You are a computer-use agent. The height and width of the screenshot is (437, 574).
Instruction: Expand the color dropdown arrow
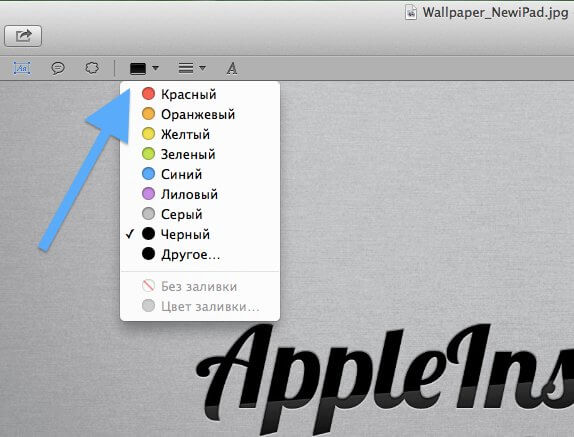point(156,68)
